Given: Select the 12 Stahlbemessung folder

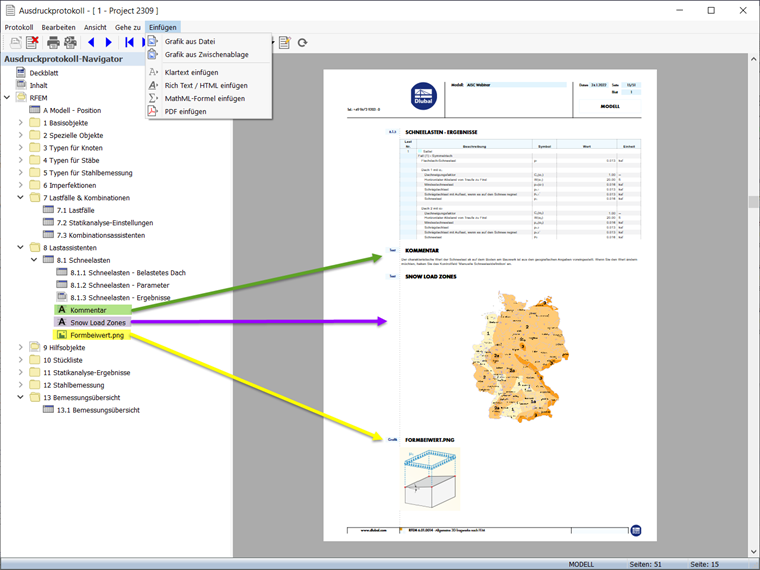Looking at the screenshot, I should 74,385.
